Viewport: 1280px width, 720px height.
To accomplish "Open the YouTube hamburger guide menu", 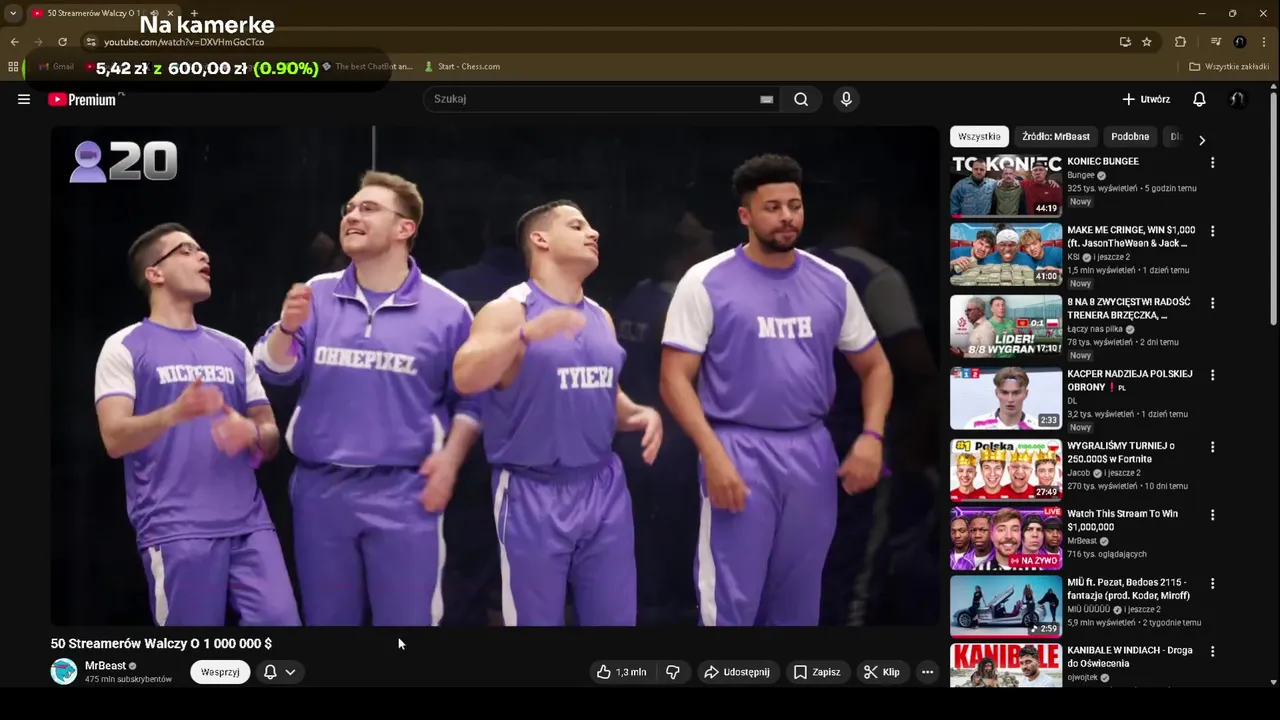I will [x=24, y=99].
